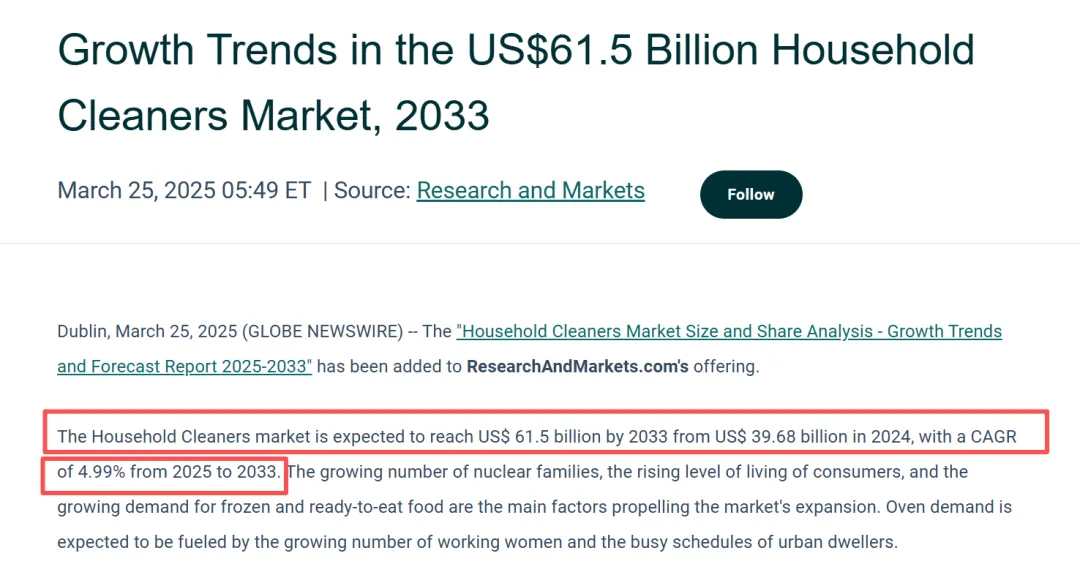Click the 'has been added to' text
Screen dimensions: 1080x575
click(x=389, y=366)
